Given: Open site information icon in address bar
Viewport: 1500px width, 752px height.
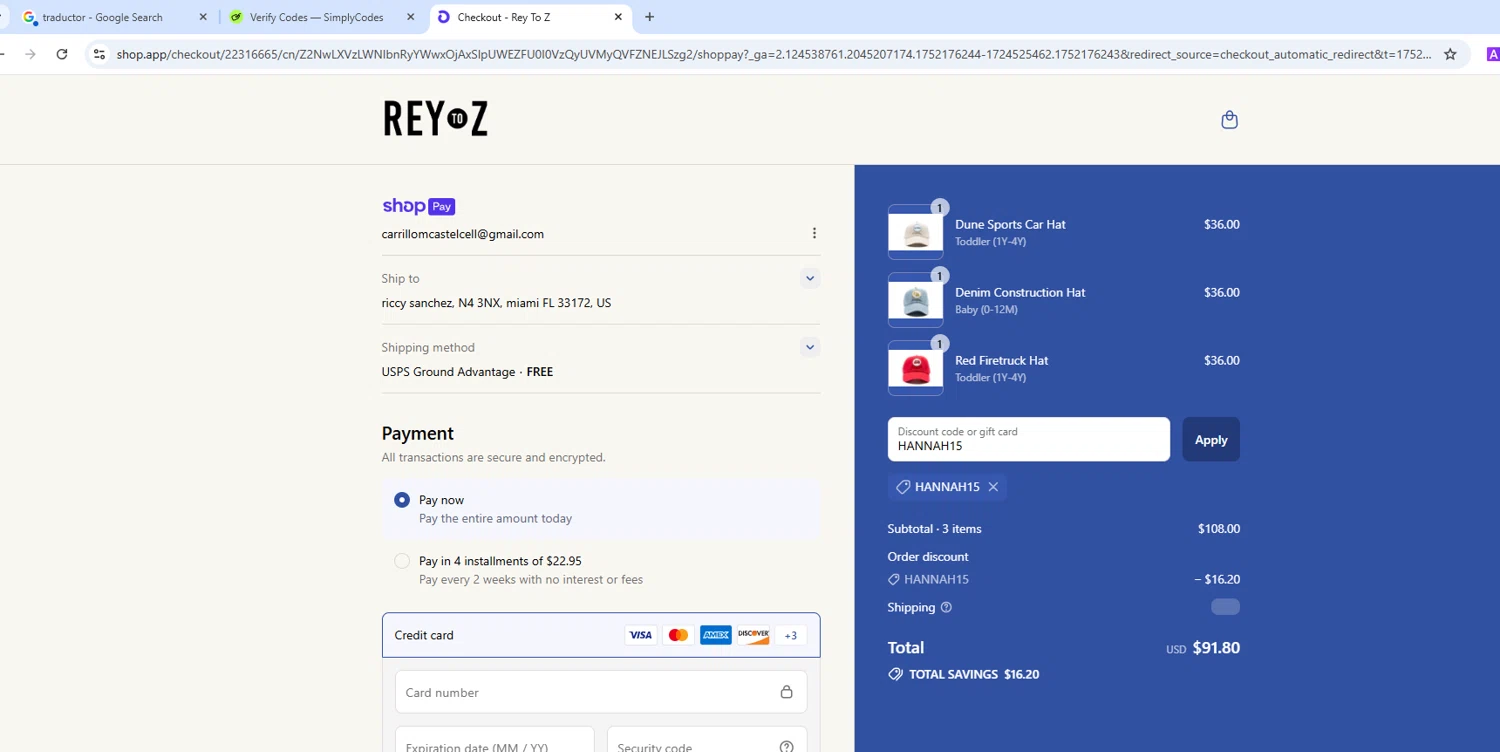Looking at the screenshot, I should point(99,54).
